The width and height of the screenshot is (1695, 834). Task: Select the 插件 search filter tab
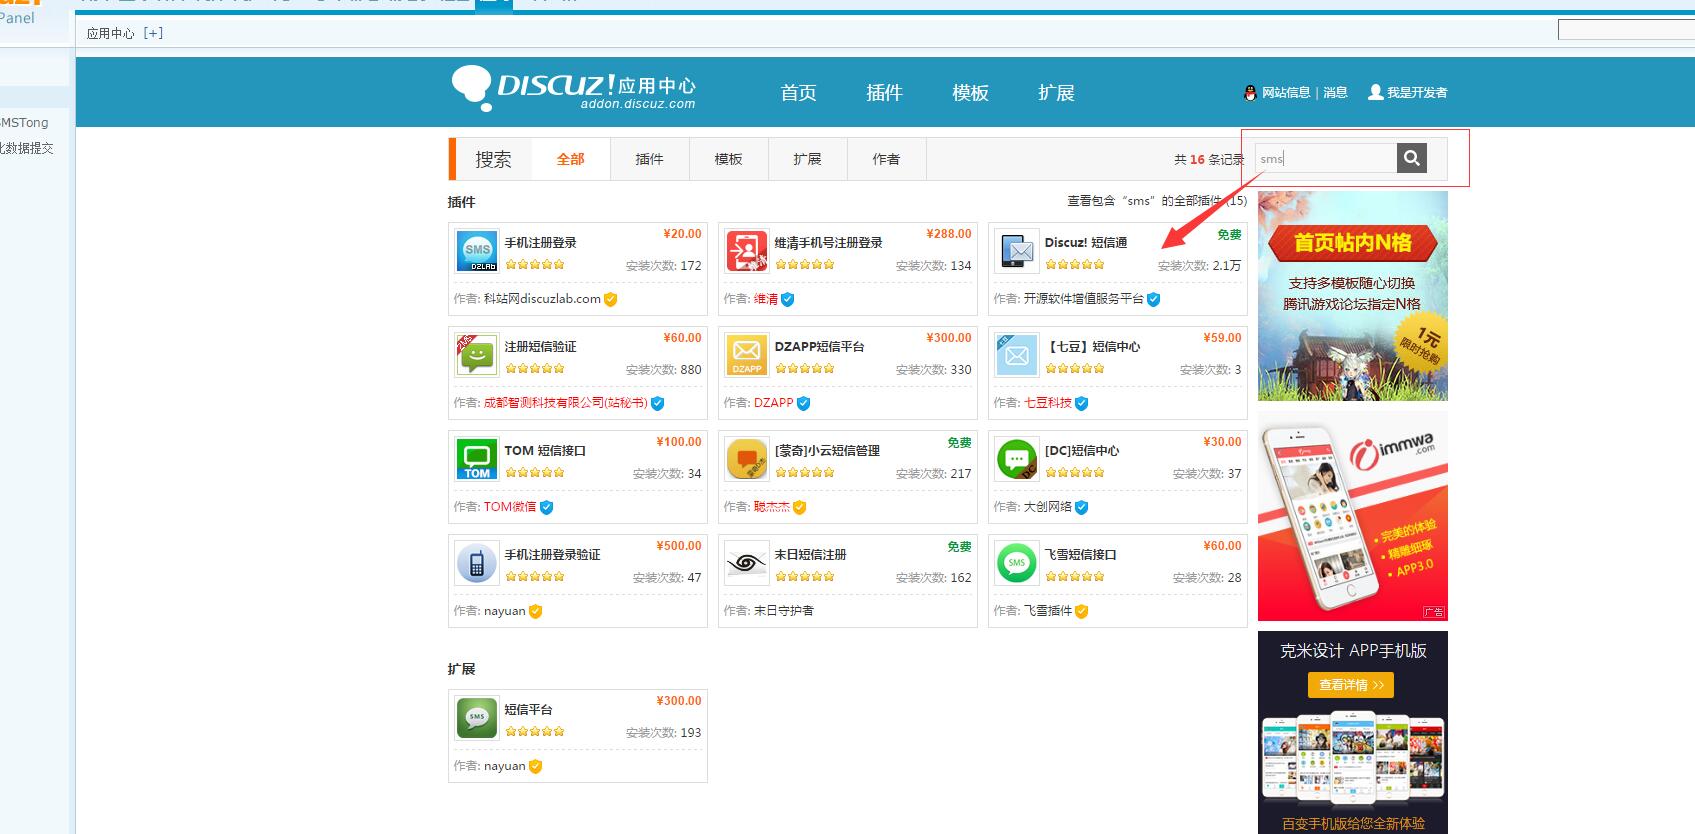click(650, 159)
